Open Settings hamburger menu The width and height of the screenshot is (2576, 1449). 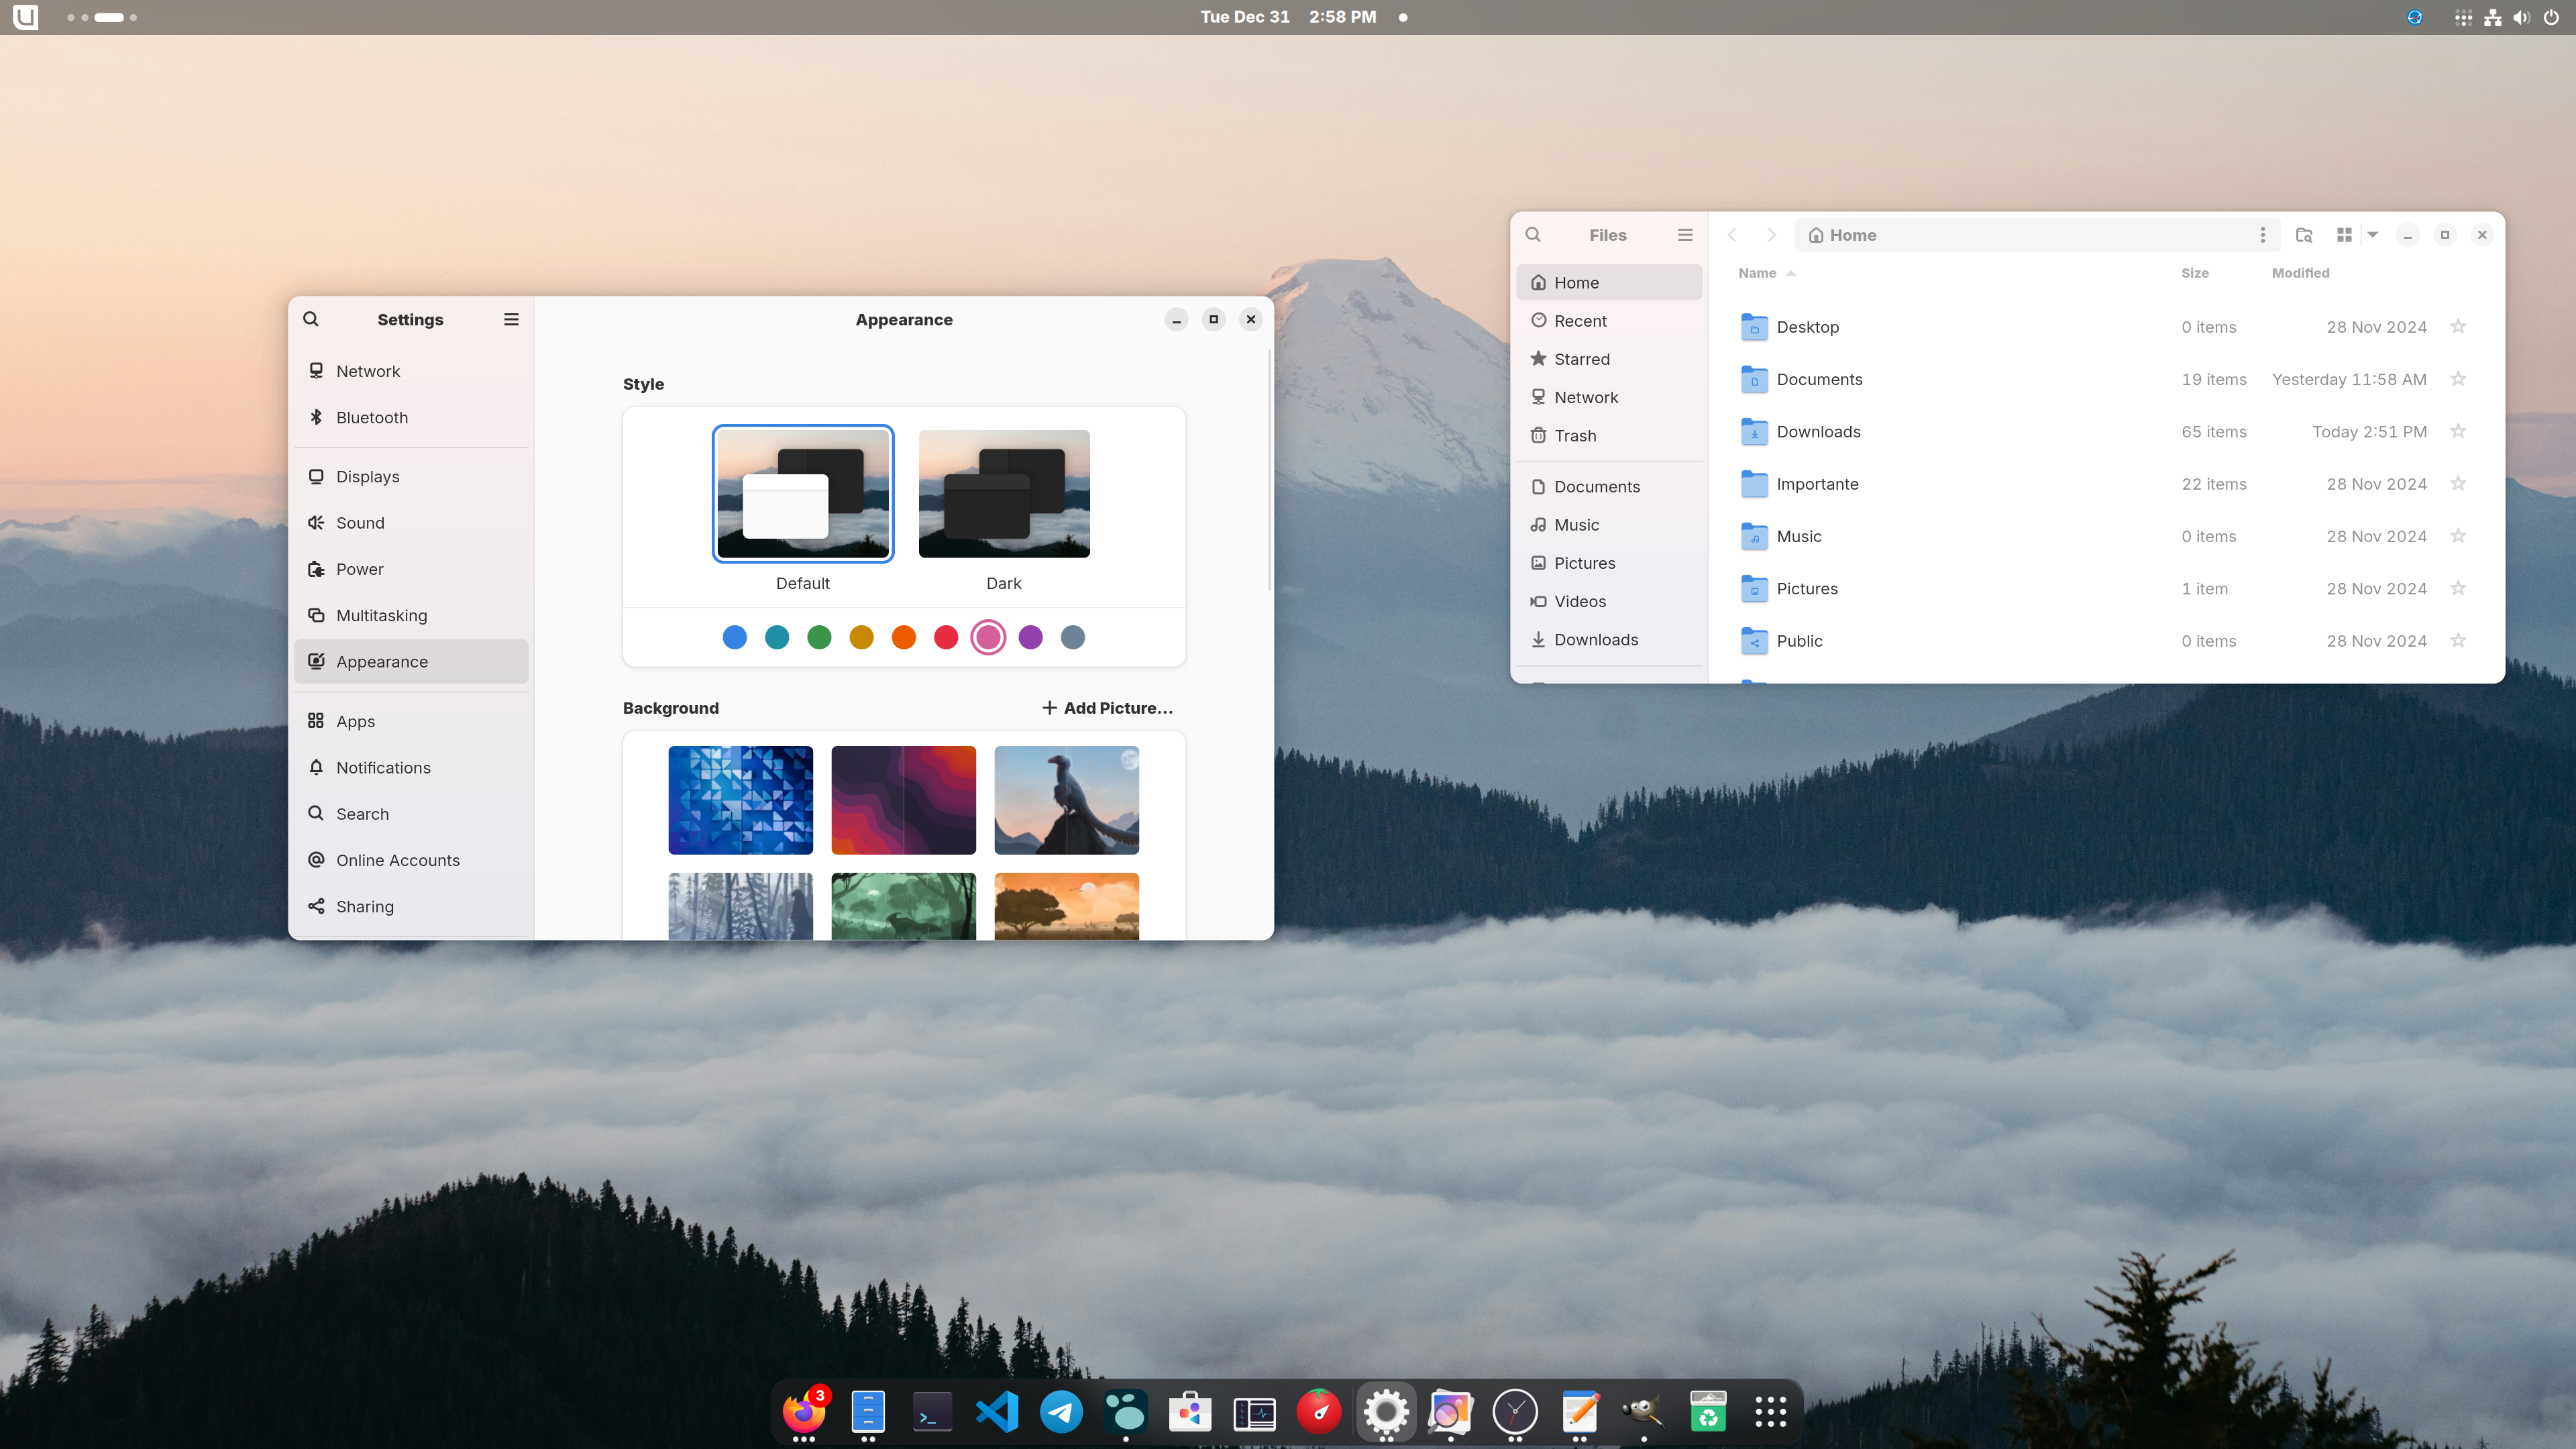pos(511,319)
